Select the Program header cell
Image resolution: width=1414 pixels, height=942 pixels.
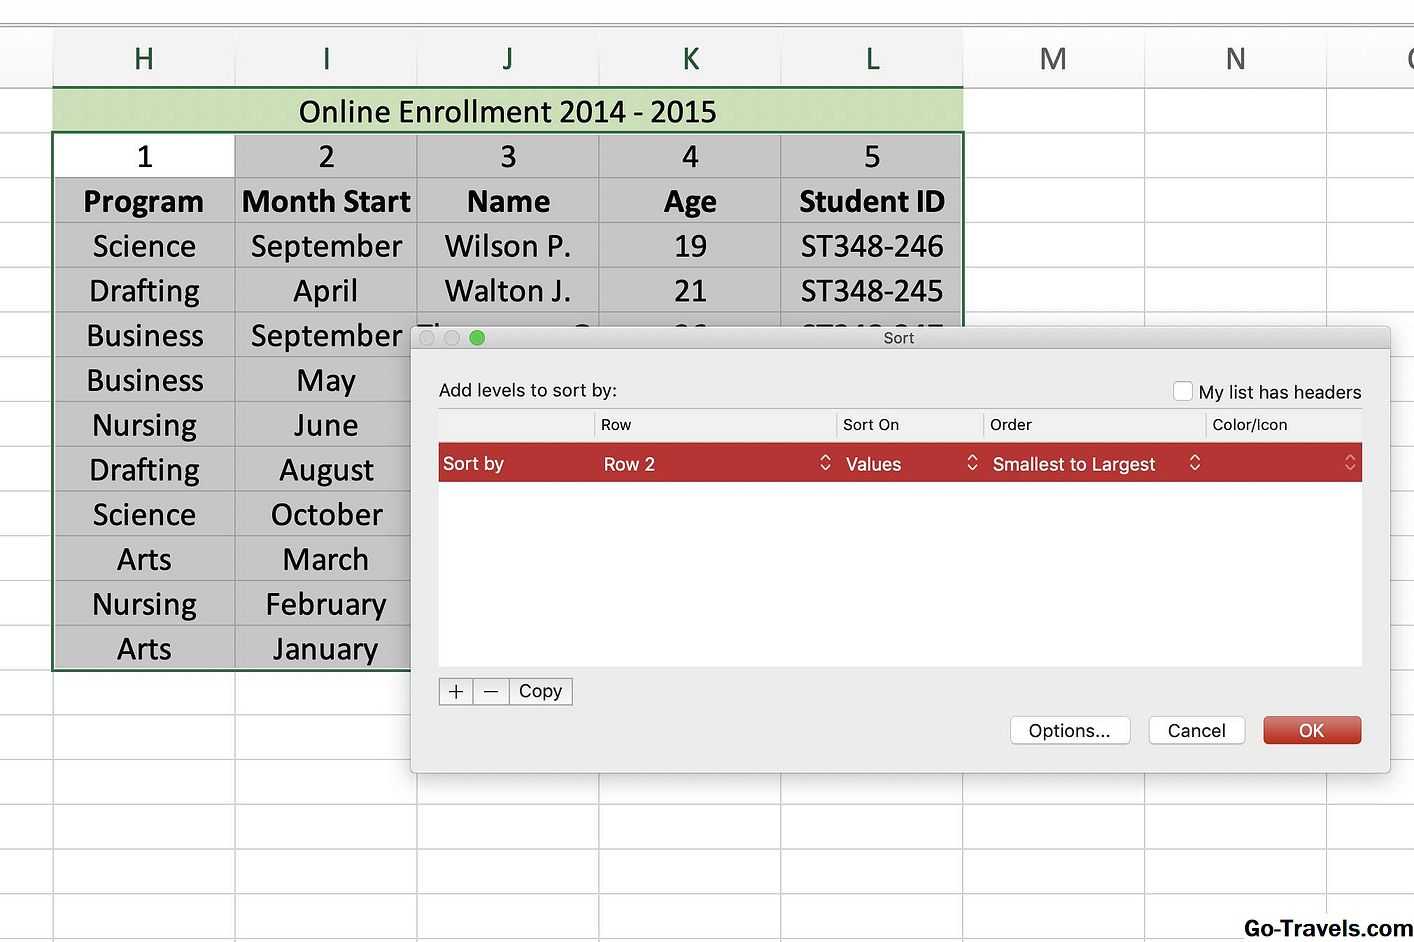coord(144,201)
